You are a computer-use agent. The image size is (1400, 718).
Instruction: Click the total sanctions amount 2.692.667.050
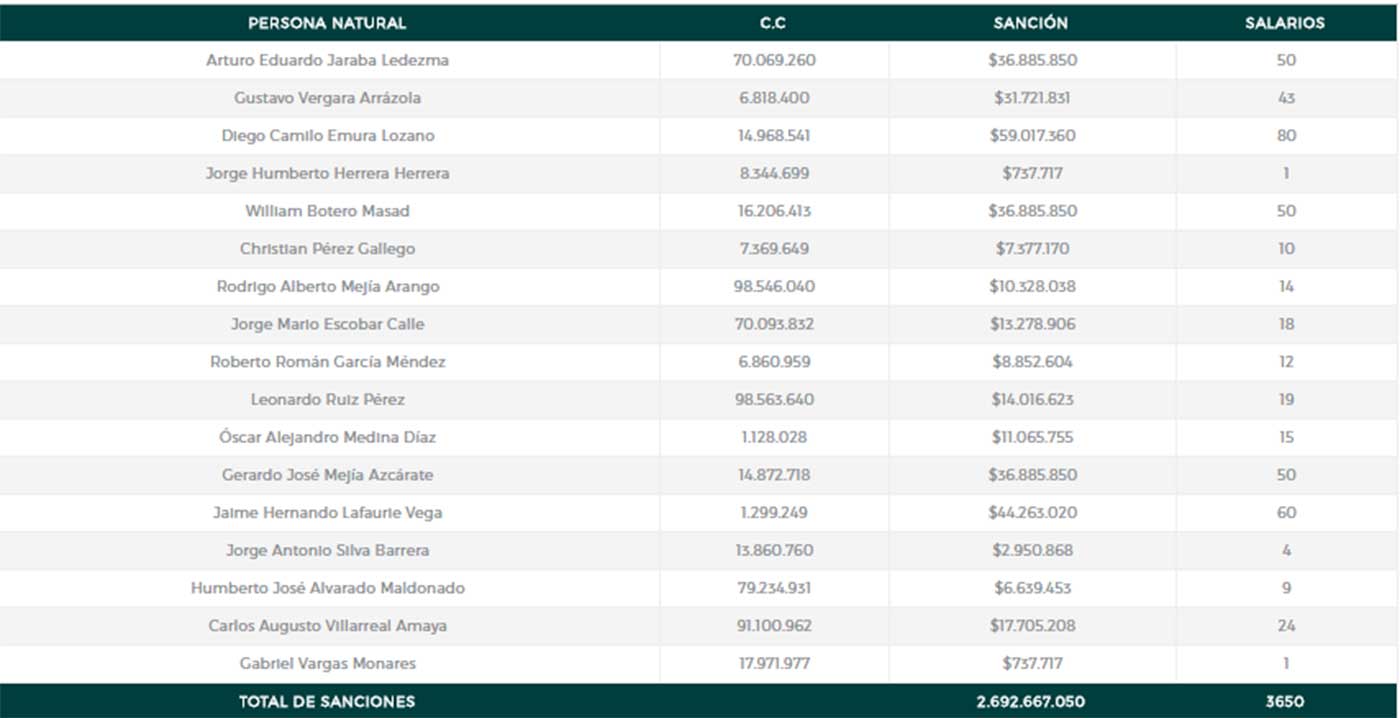click(1030, 702)
